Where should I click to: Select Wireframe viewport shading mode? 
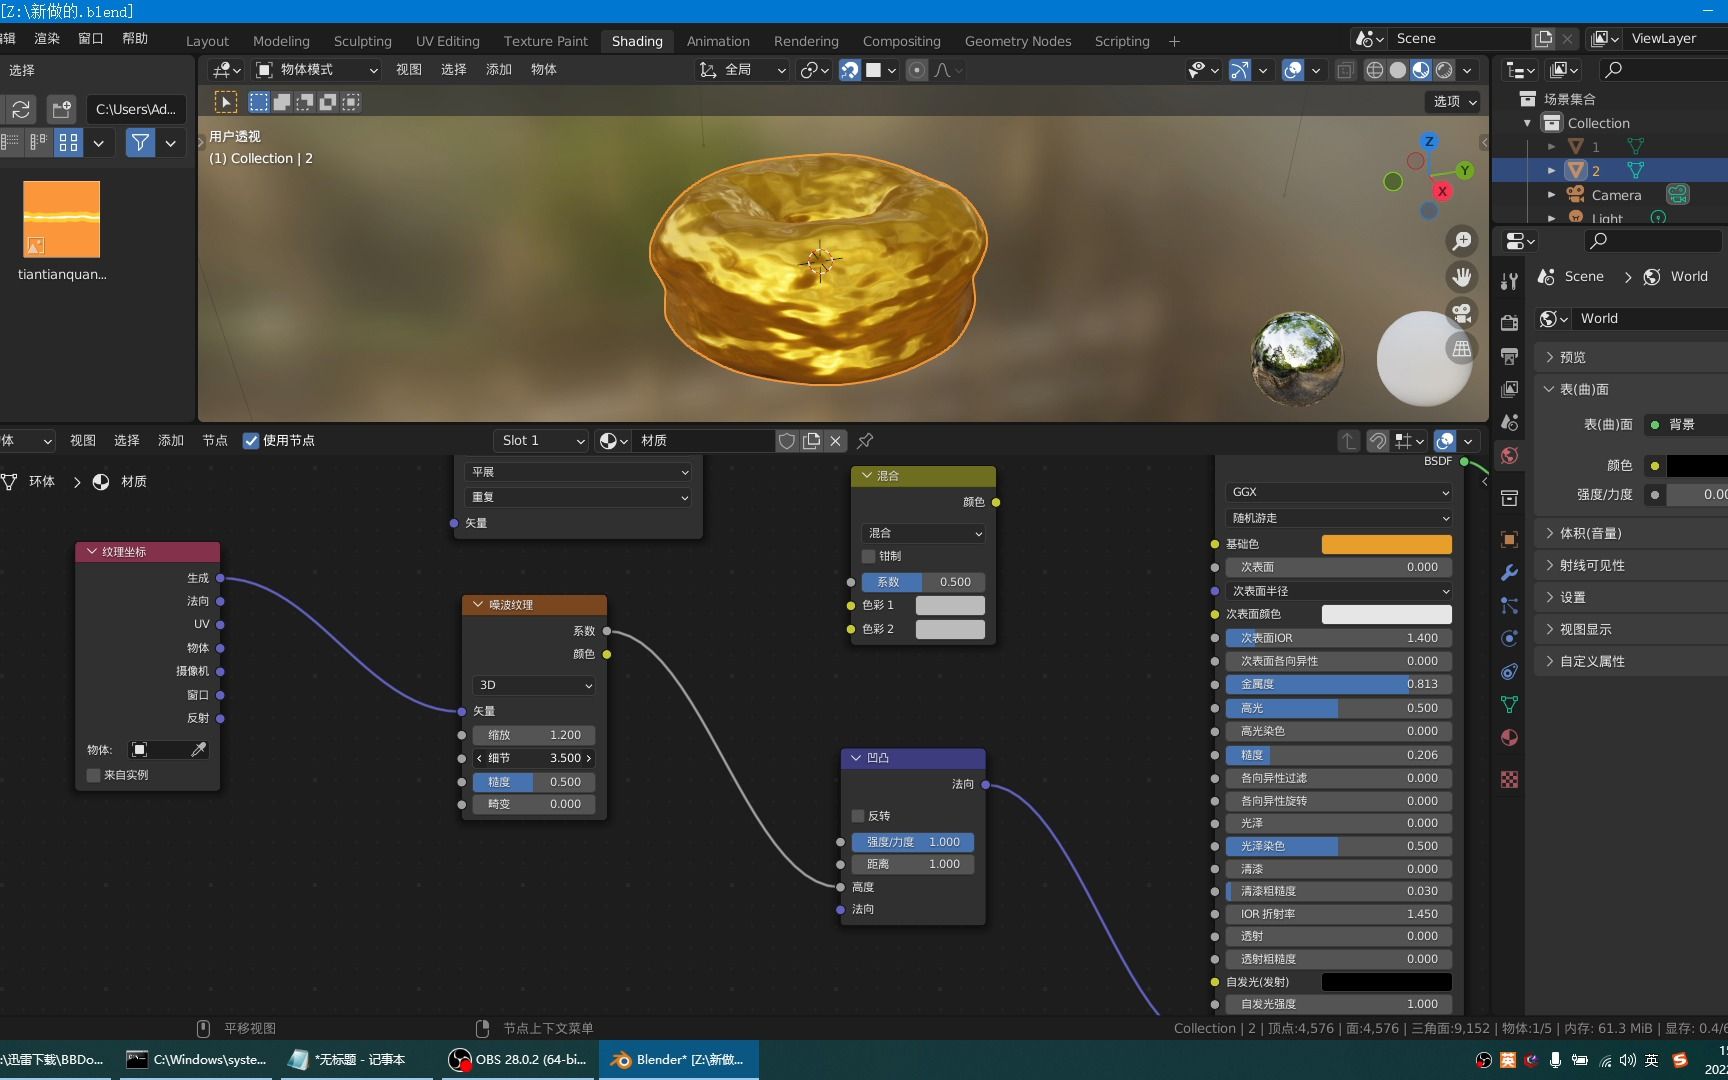click(1375, 70)
